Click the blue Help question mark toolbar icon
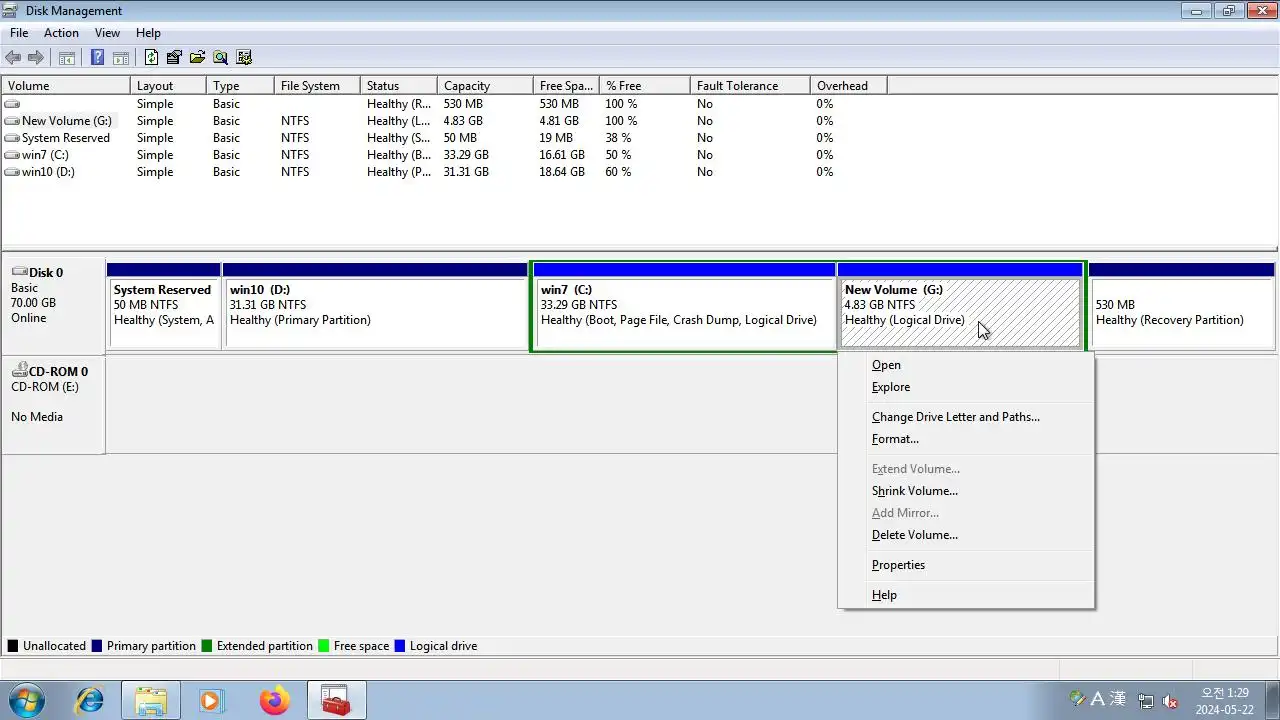 [x=97, y=58]
